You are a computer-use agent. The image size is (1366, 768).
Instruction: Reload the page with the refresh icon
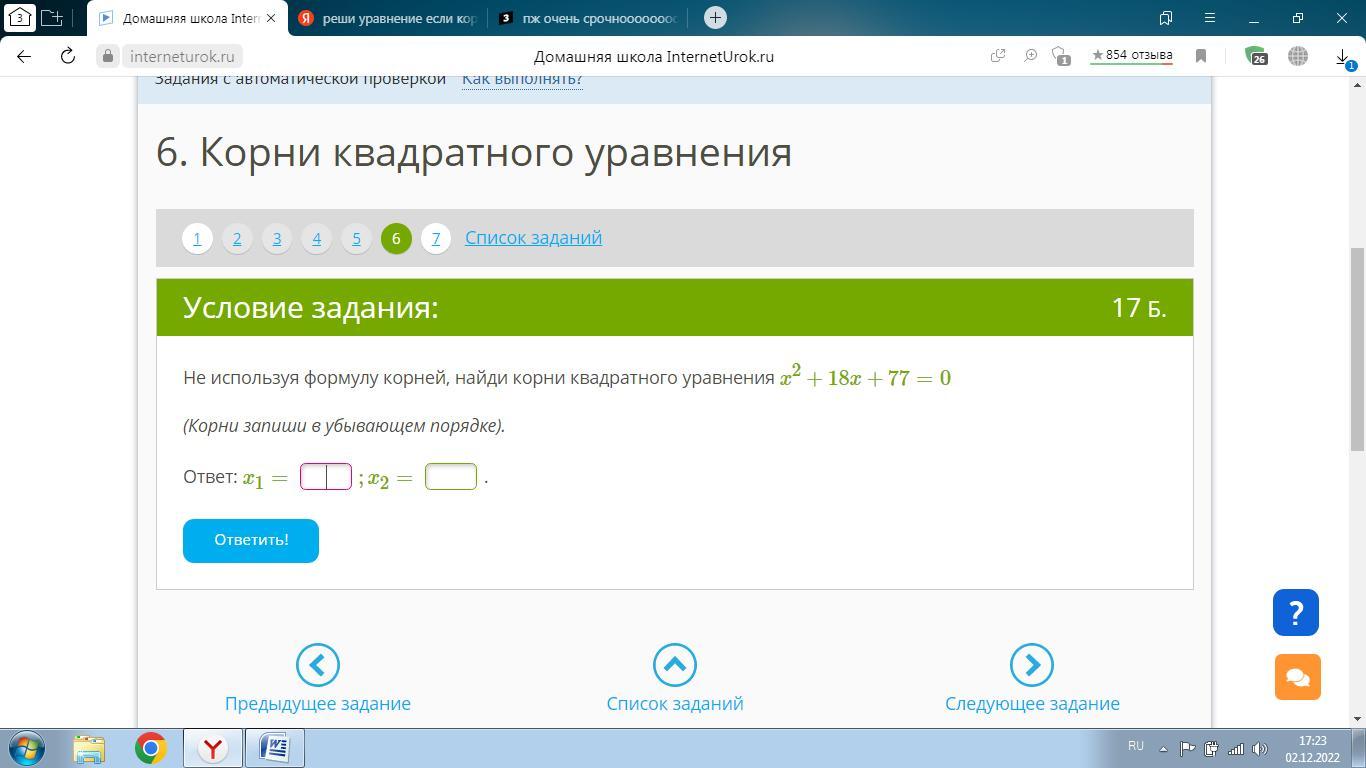pyautogui.click(x=68, y=56)
